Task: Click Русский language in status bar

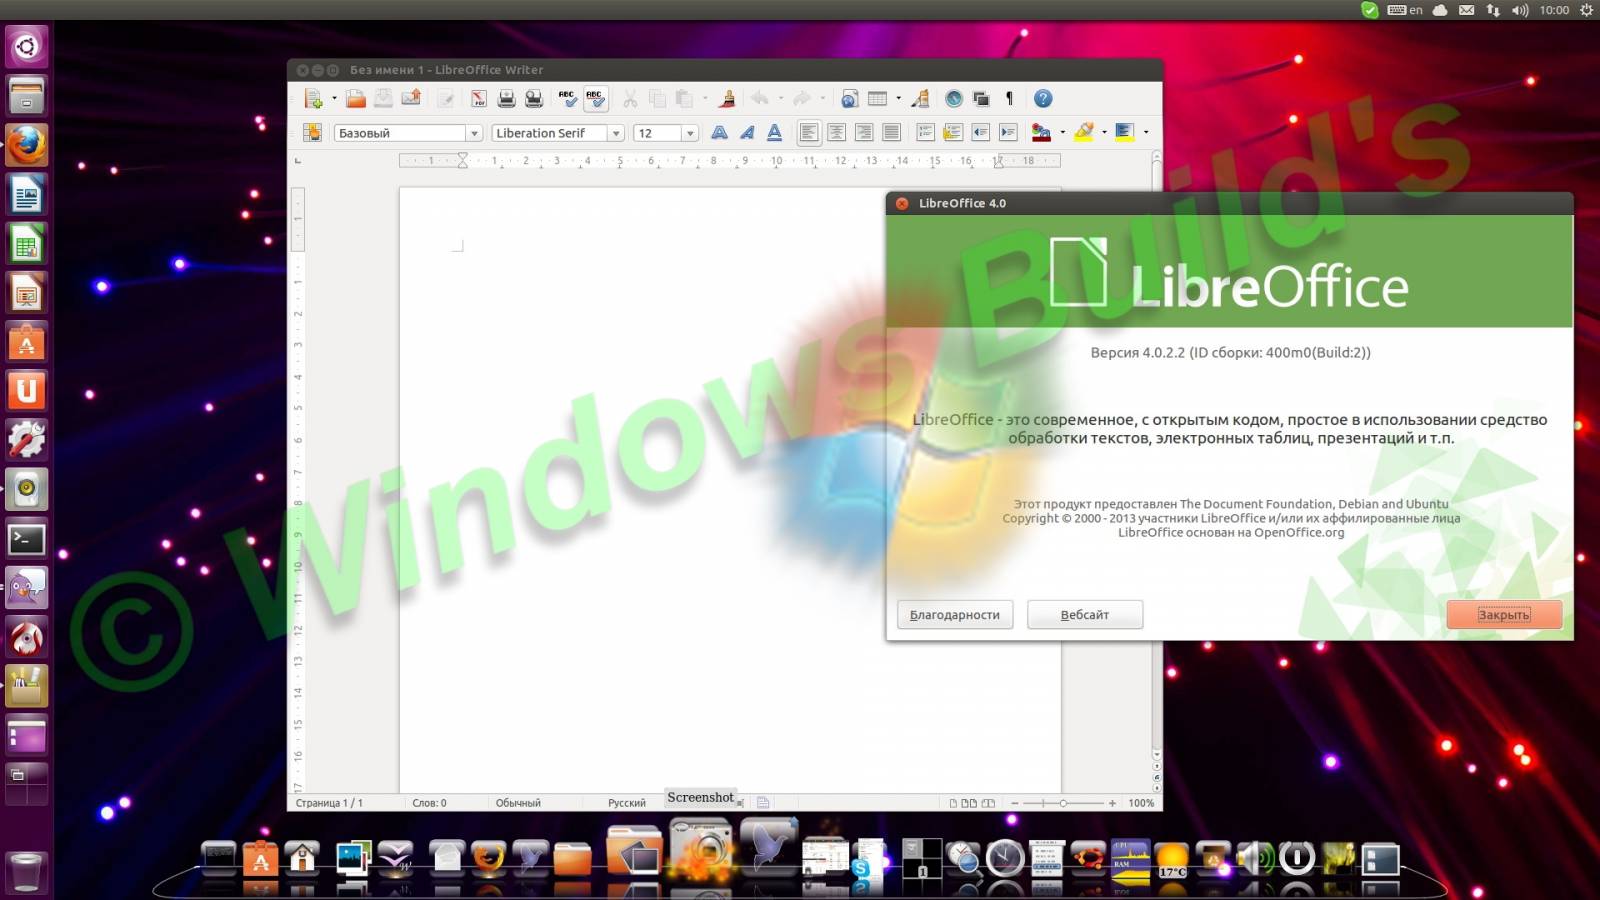Action: [627, 803]
